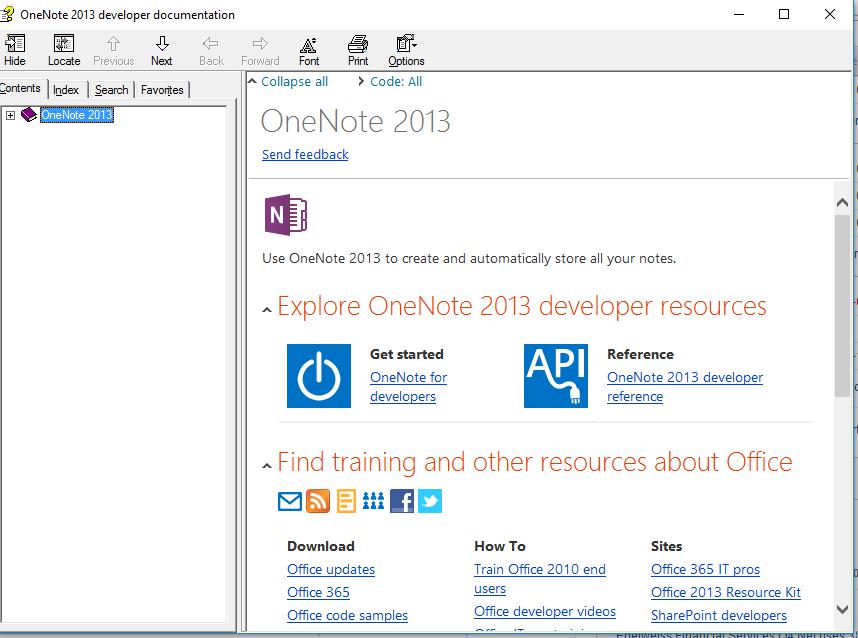
Task: Click the blue power Get started icon
Action: tap(319, 376)
